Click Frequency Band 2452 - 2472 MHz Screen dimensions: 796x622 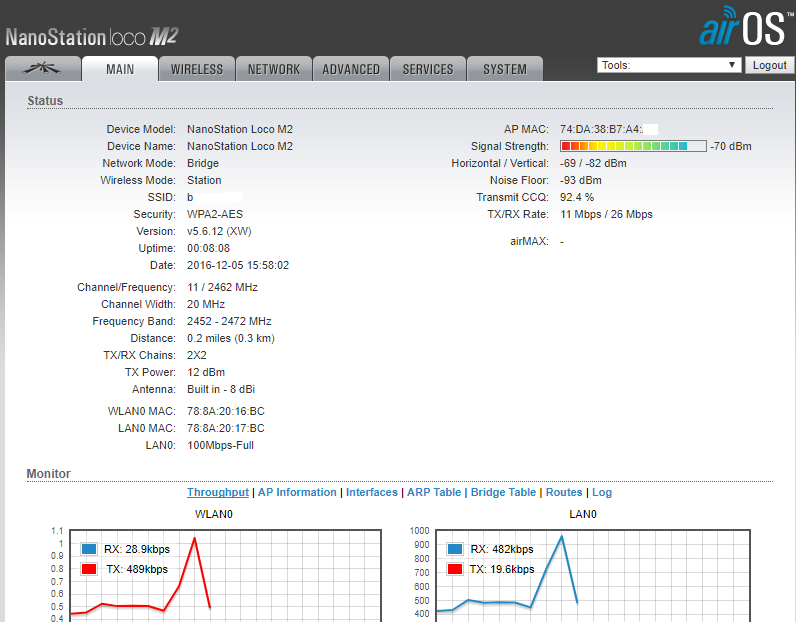(229, 321)
